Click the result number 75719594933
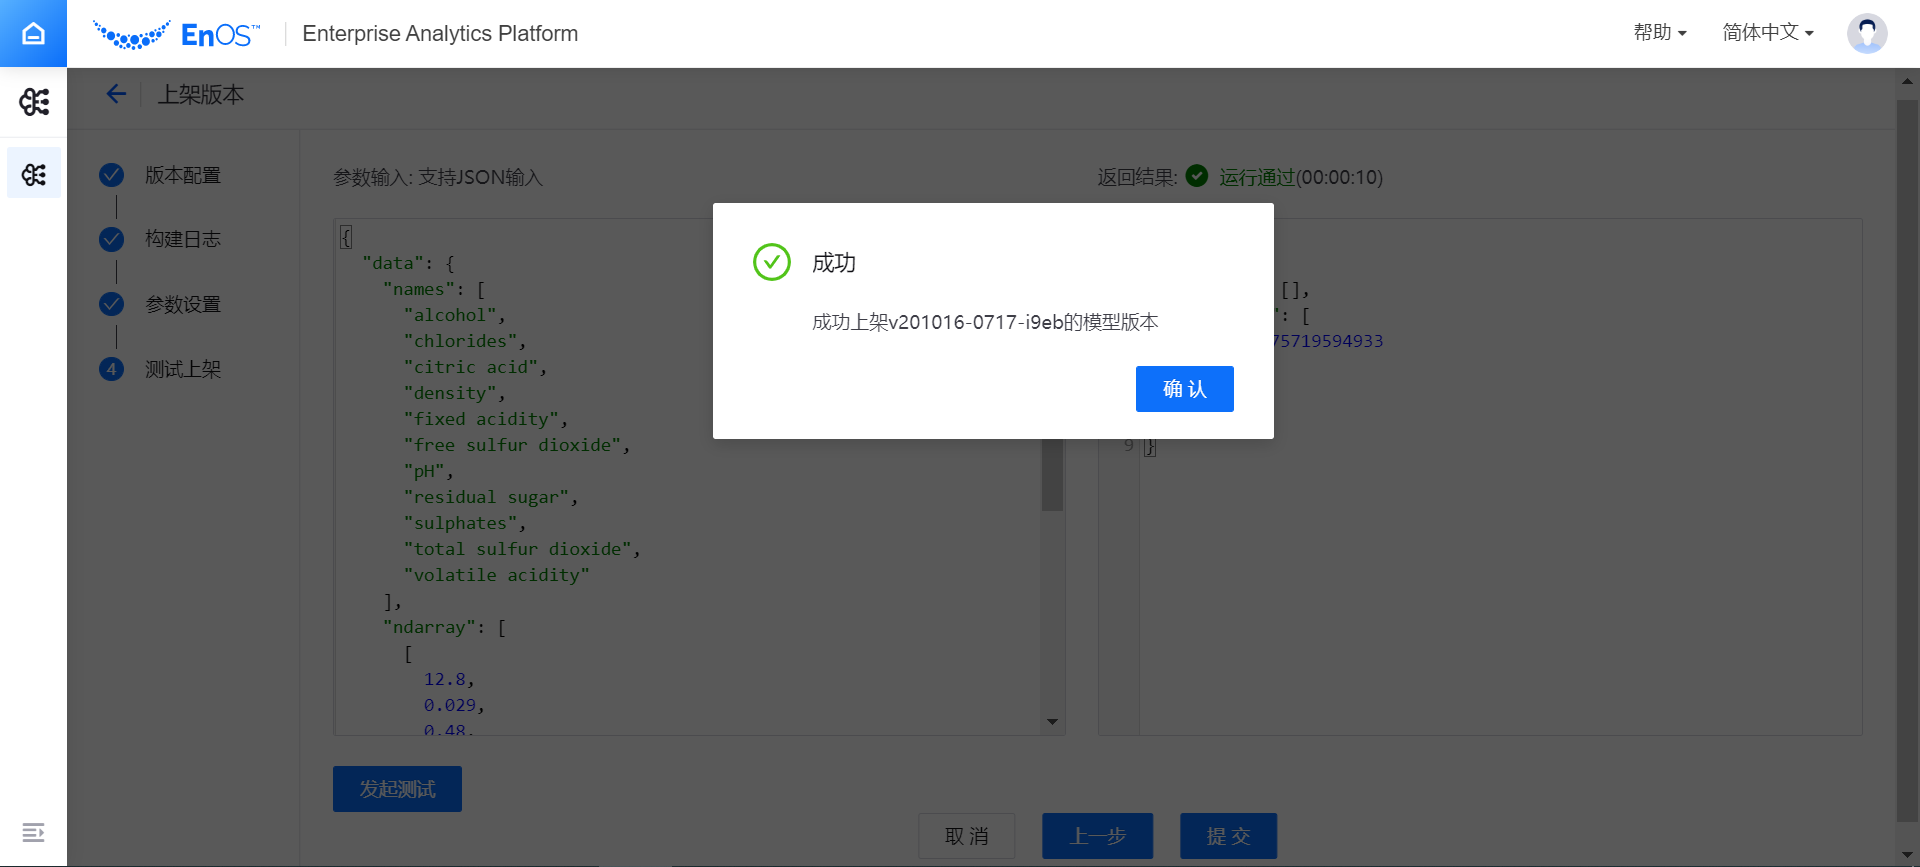This screenshot has width=1920, height=867. coord(1328,341)
